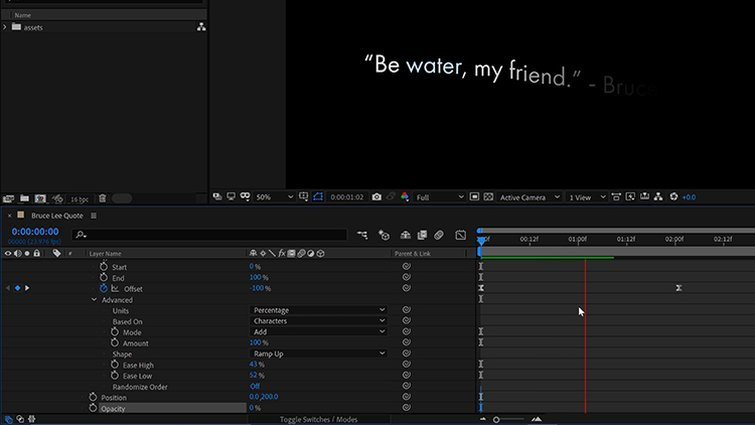Toggle Randomize Order Off value

click(255, 386)
